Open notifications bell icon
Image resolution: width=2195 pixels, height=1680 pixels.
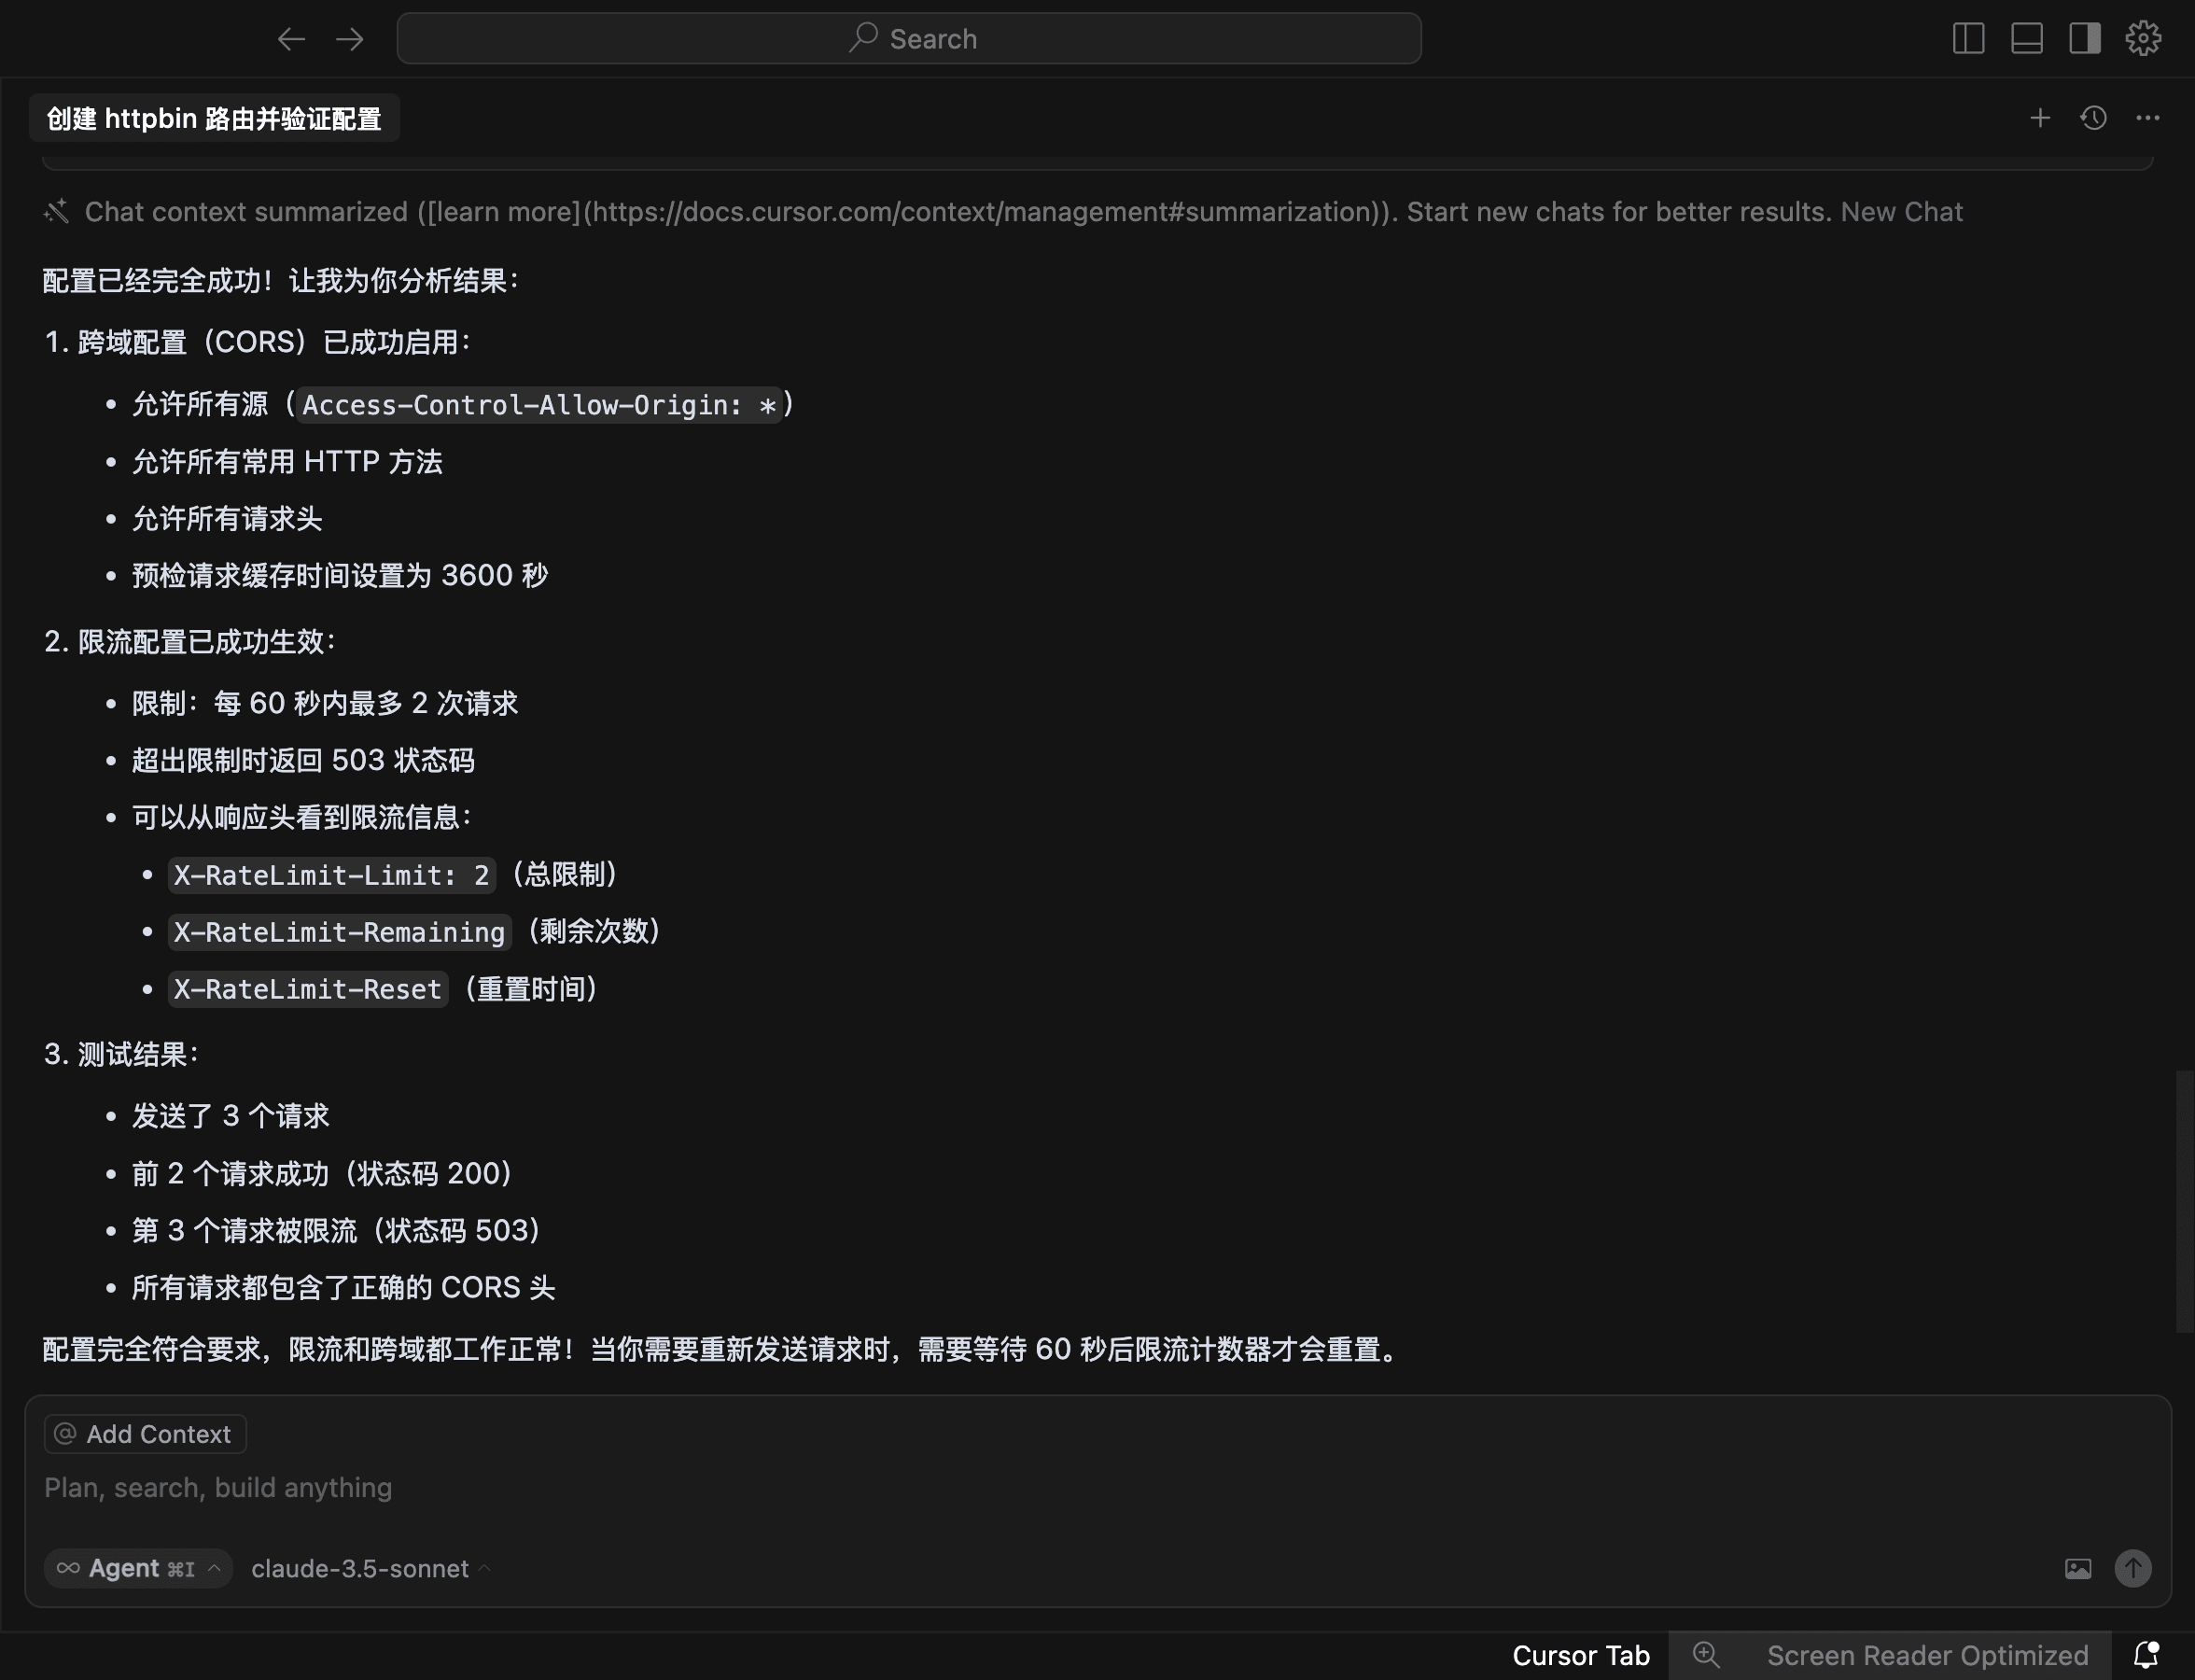(x=2146, y=1655)
